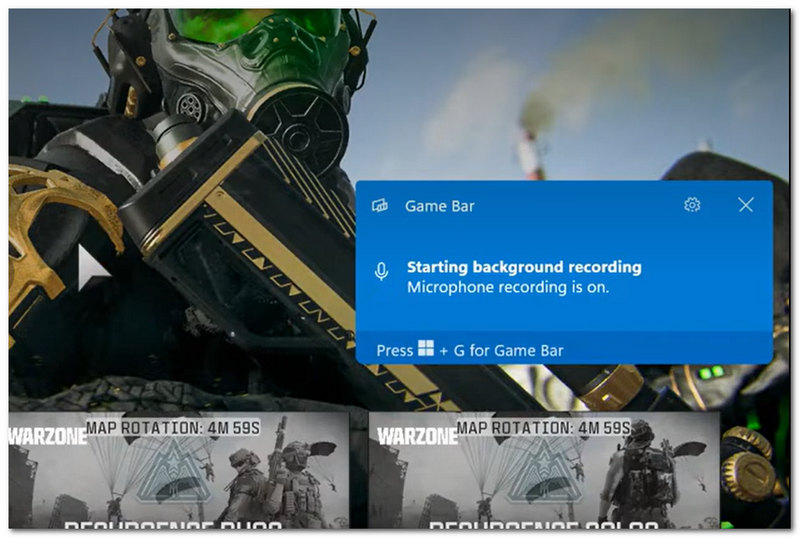Image resolution: width=800 pixels, height=538 pixels.
Task: Click the Windows logo key icon
Action: tap(426, 348)
